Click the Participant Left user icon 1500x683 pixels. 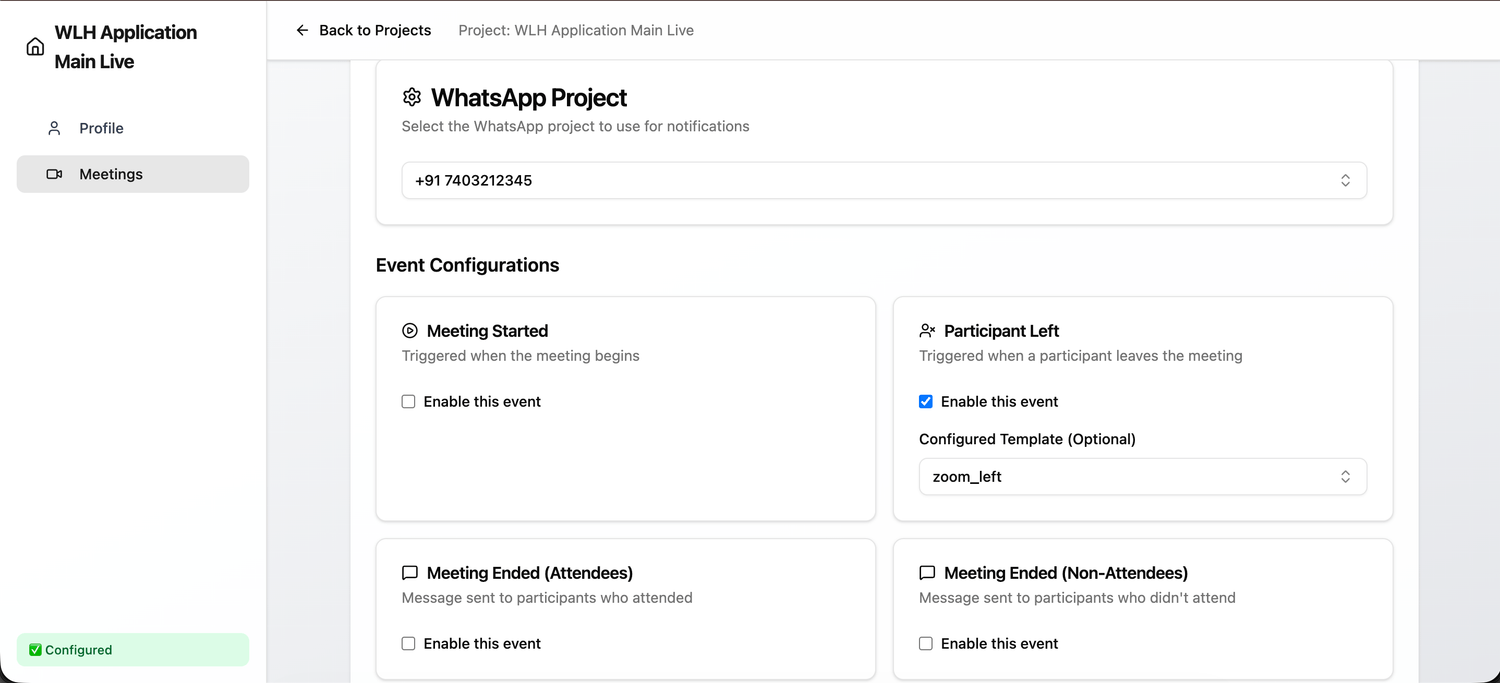click(927, 331)
